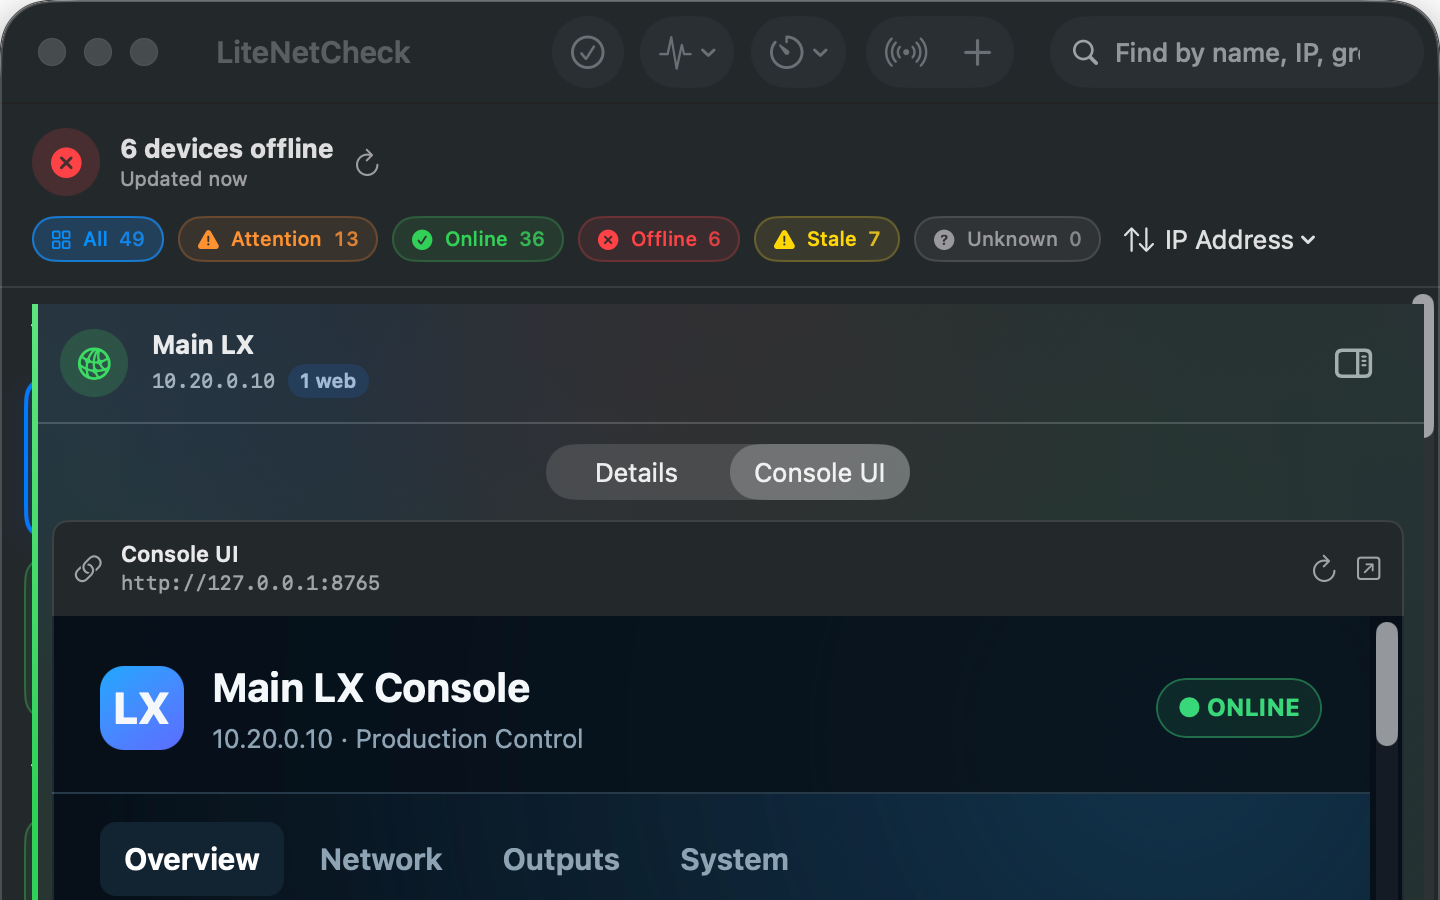
Task: Reload the Console UI web view
Action: [1324, 568]
